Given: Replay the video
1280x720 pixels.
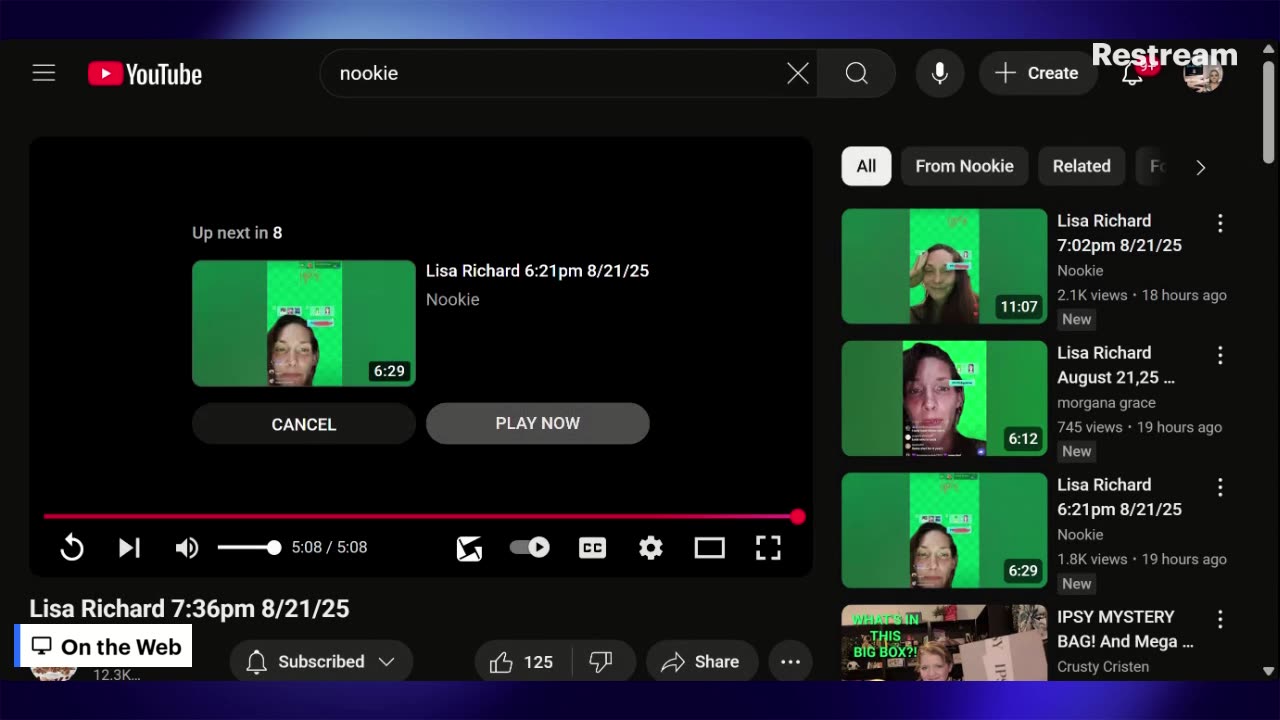Looking at the screenshot, I should click(x=72, y=547).
